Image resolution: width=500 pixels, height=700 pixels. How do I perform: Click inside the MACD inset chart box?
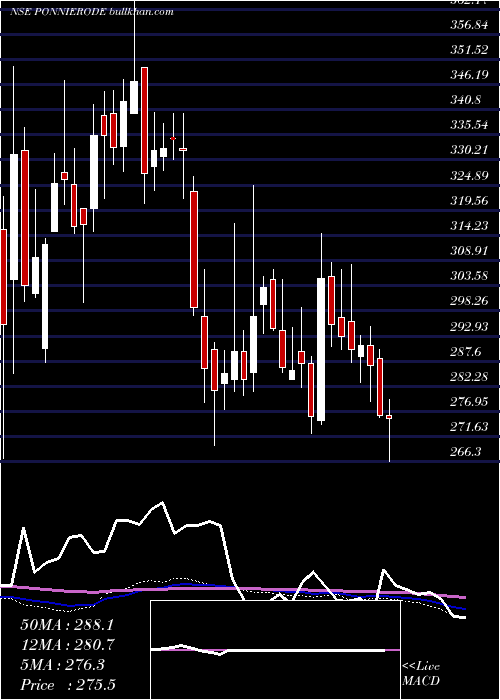pyautogui.click(x=275, y=650)
